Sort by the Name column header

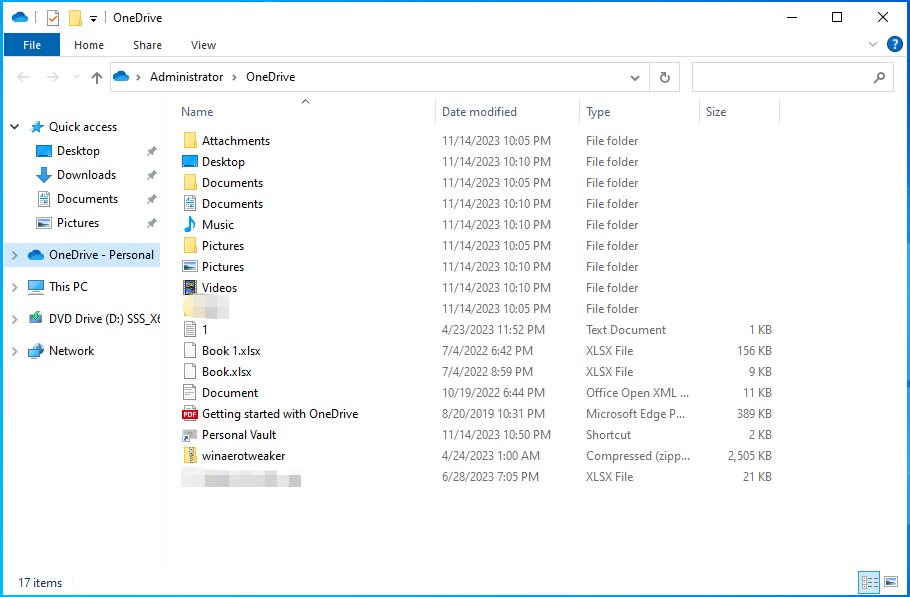197,111
